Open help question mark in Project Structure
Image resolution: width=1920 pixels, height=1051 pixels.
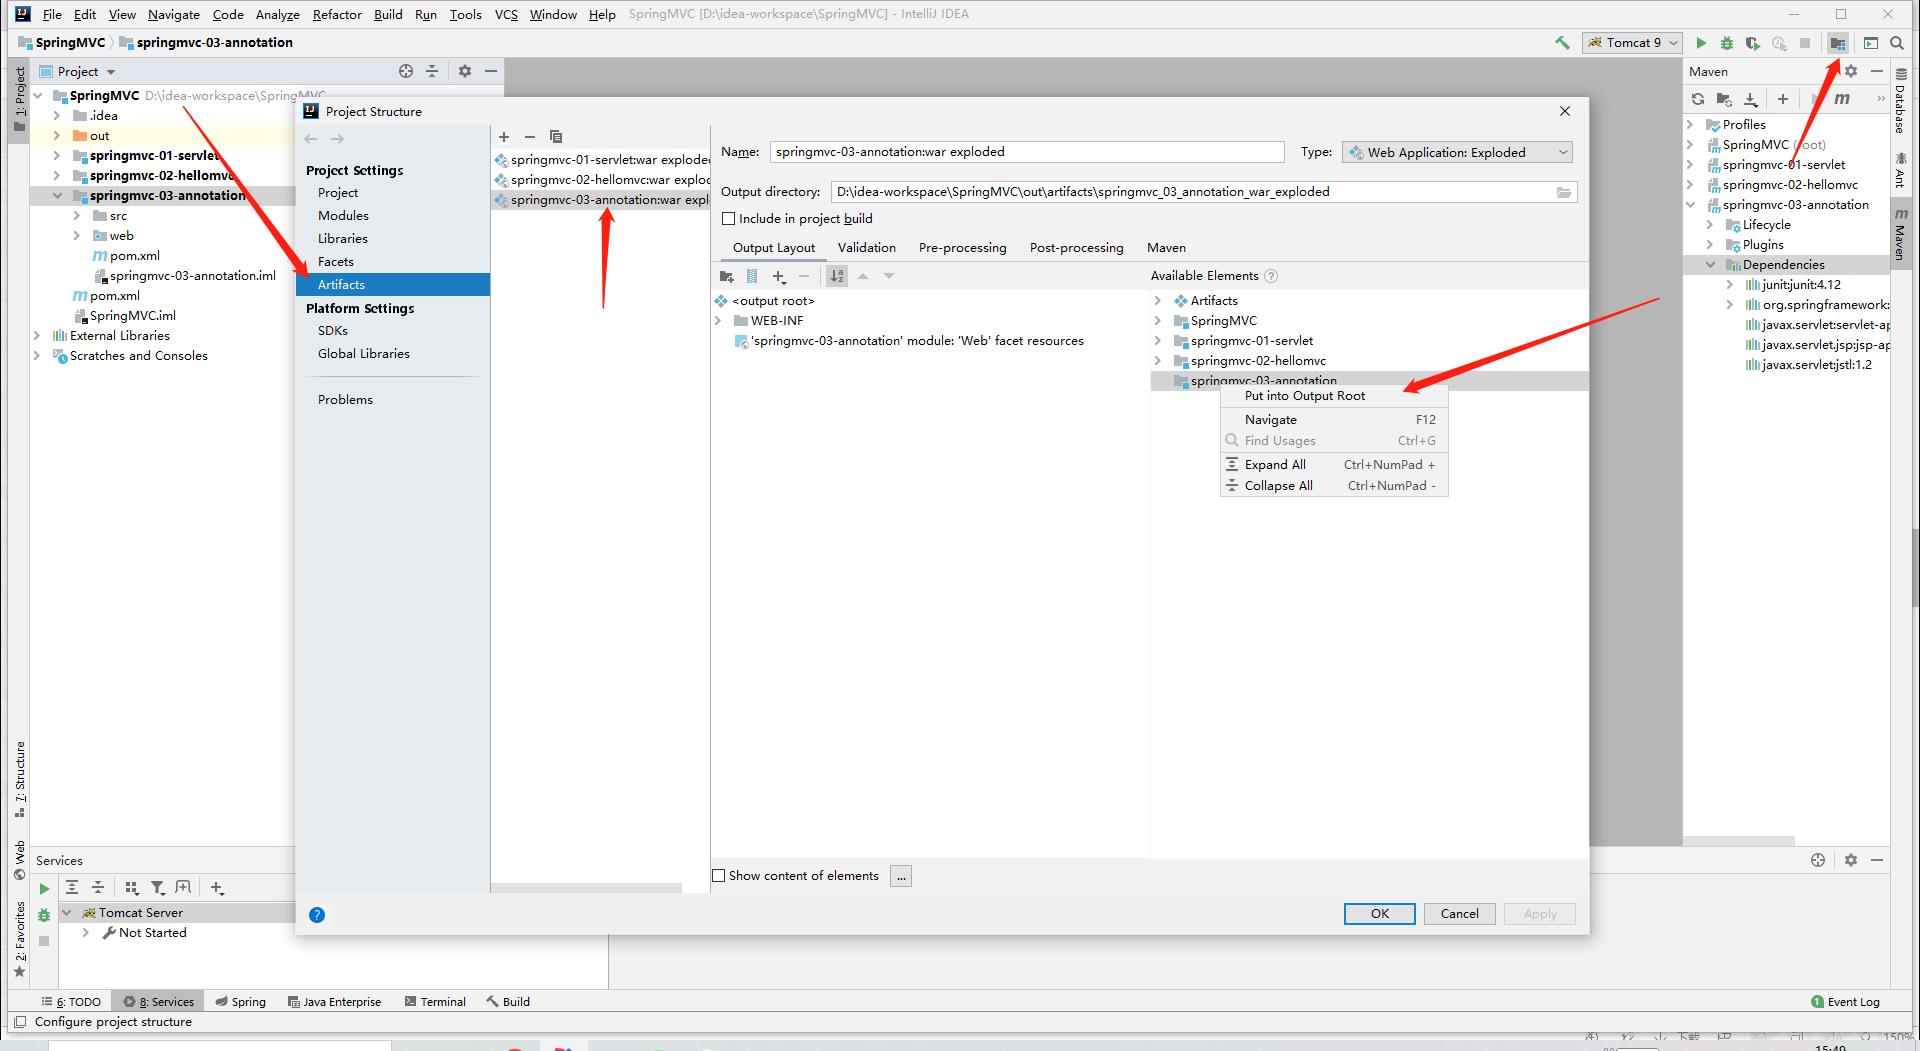pos(317,914)
